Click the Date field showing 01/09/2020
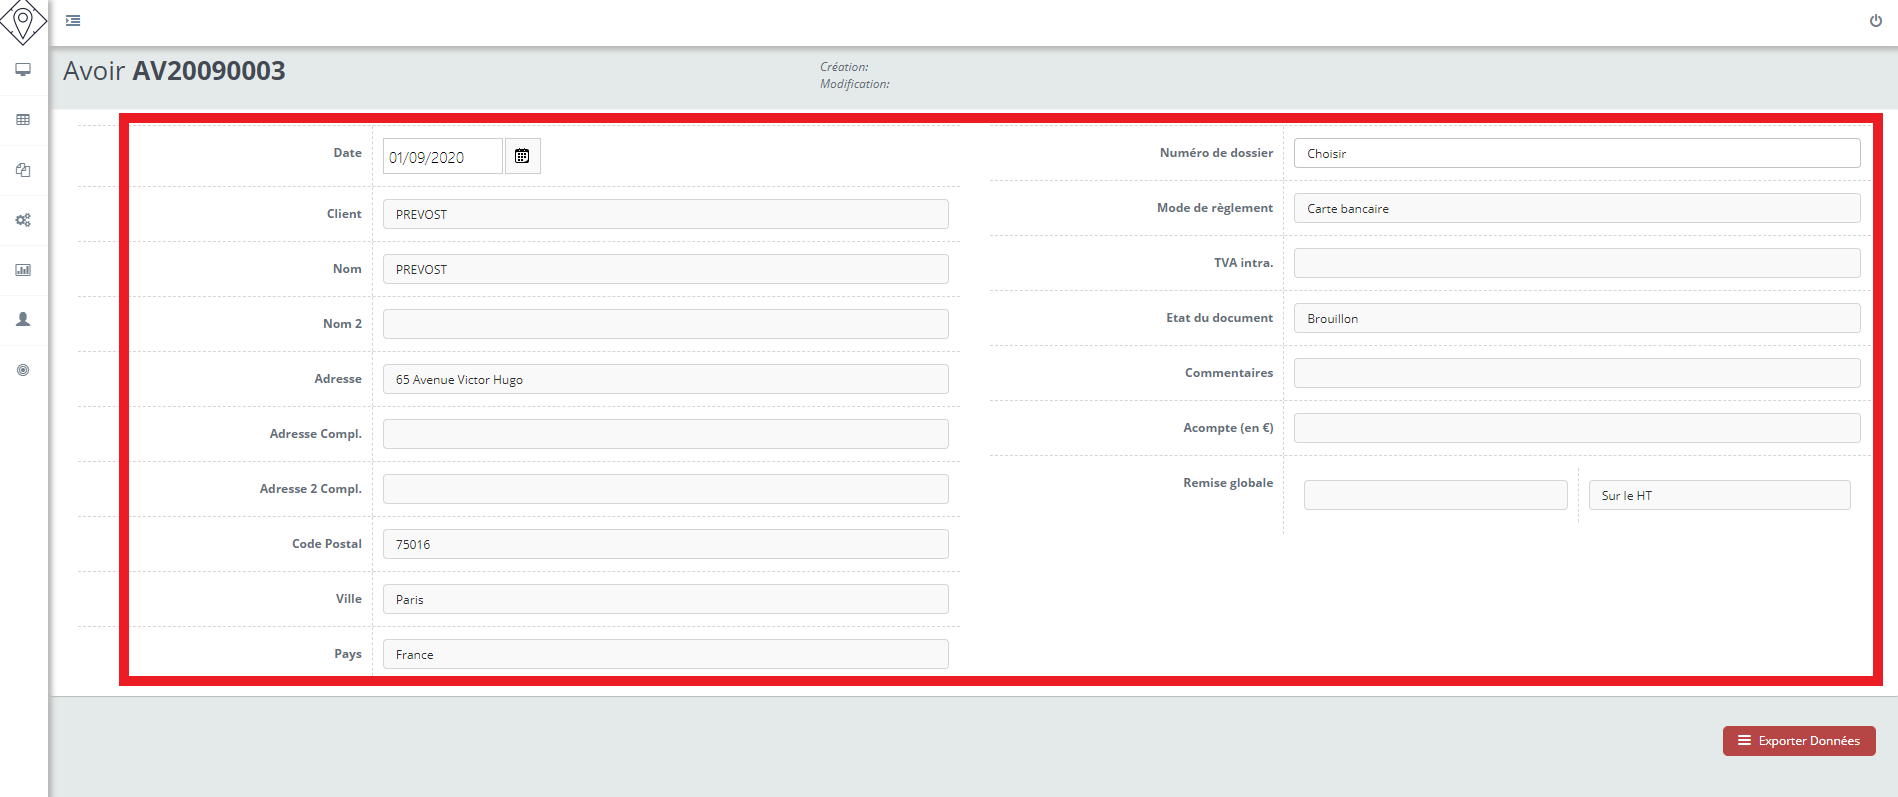Image resolution: width=1898 pixels, height=797 pixels. 442,157
